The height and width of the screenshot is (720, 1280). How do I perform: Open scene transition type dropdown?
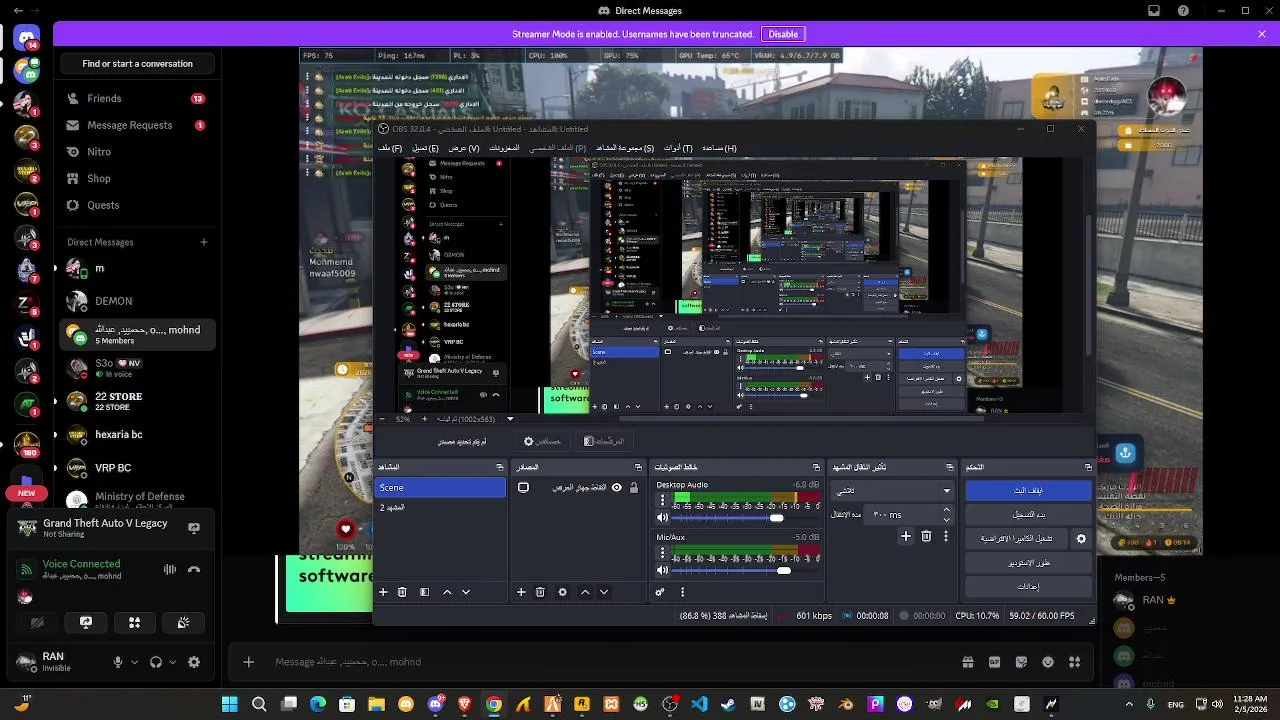tap(892, 490)
